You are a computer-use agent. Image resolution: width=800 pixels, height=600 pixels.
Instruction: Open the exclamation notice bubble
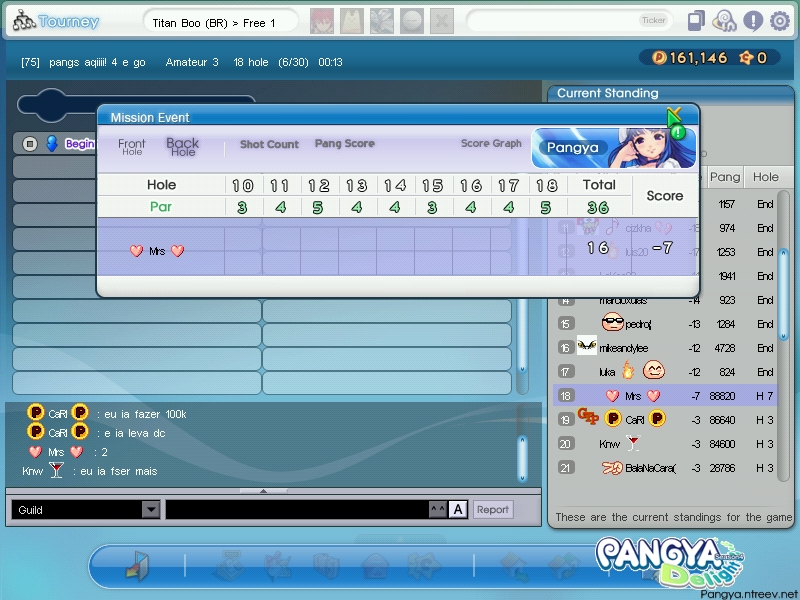click(x=753, y=21)
